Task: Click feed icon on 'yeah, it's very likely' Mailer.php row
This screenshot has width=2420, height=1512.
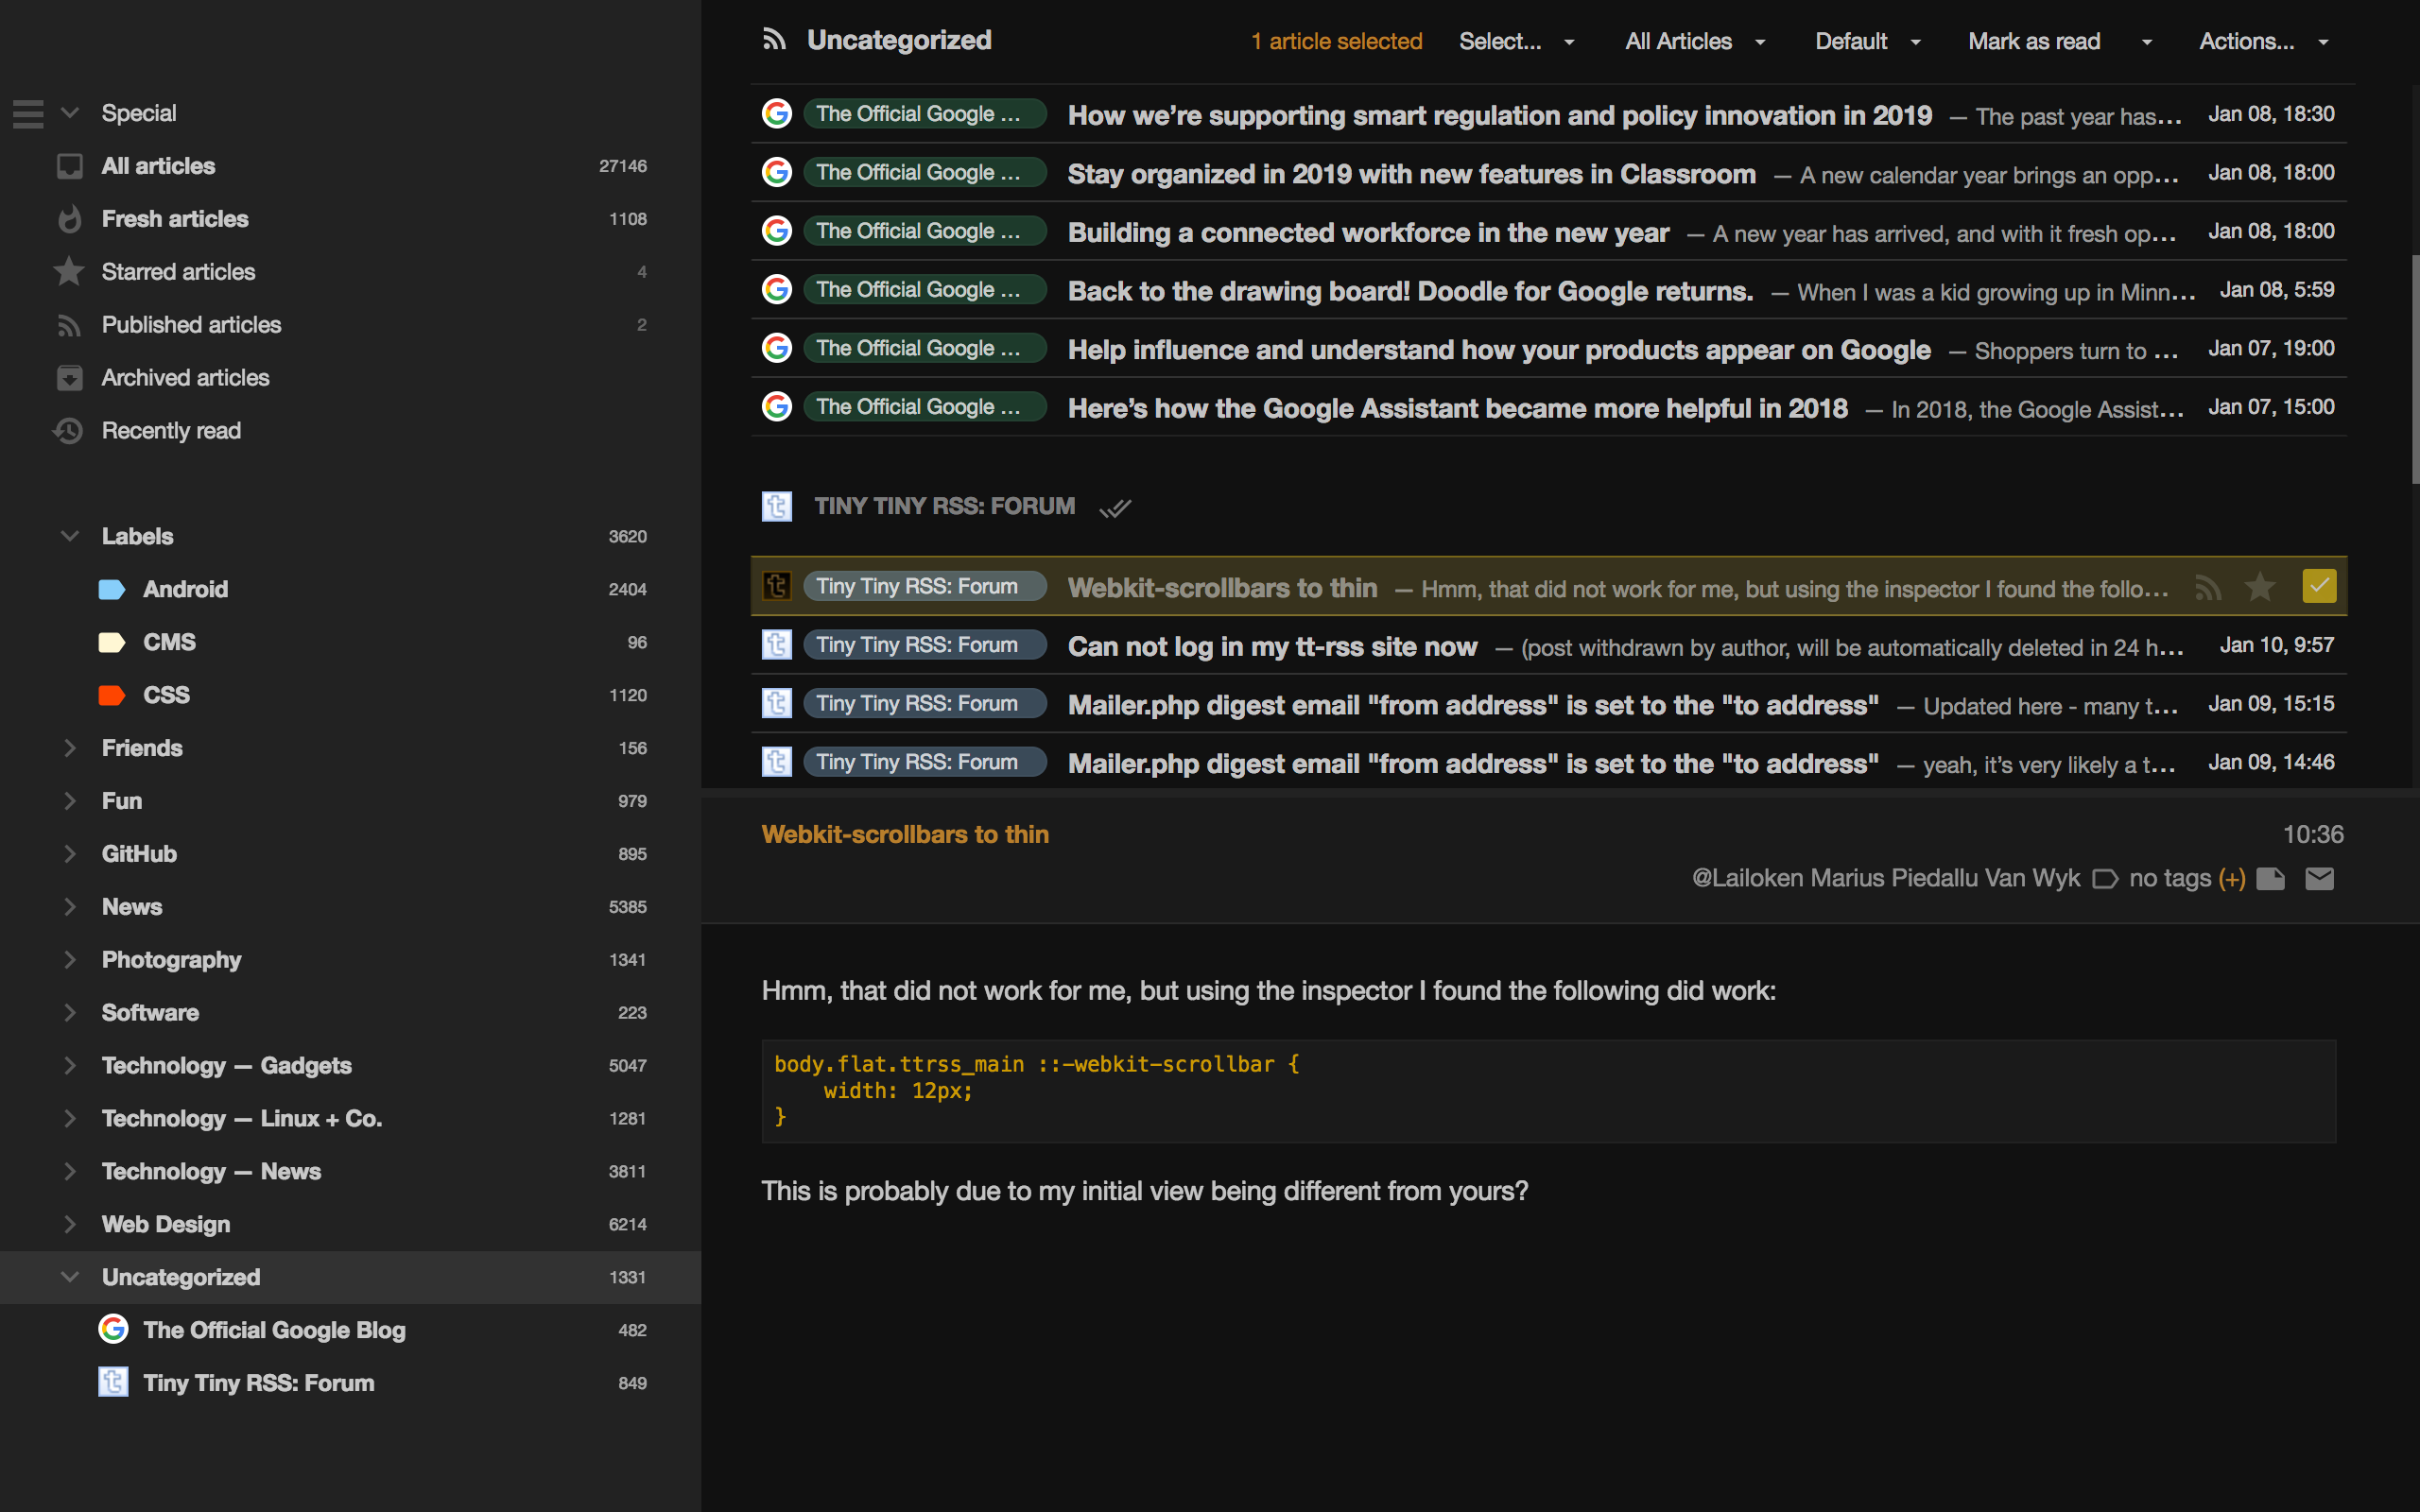Action: tap(777, 762)
